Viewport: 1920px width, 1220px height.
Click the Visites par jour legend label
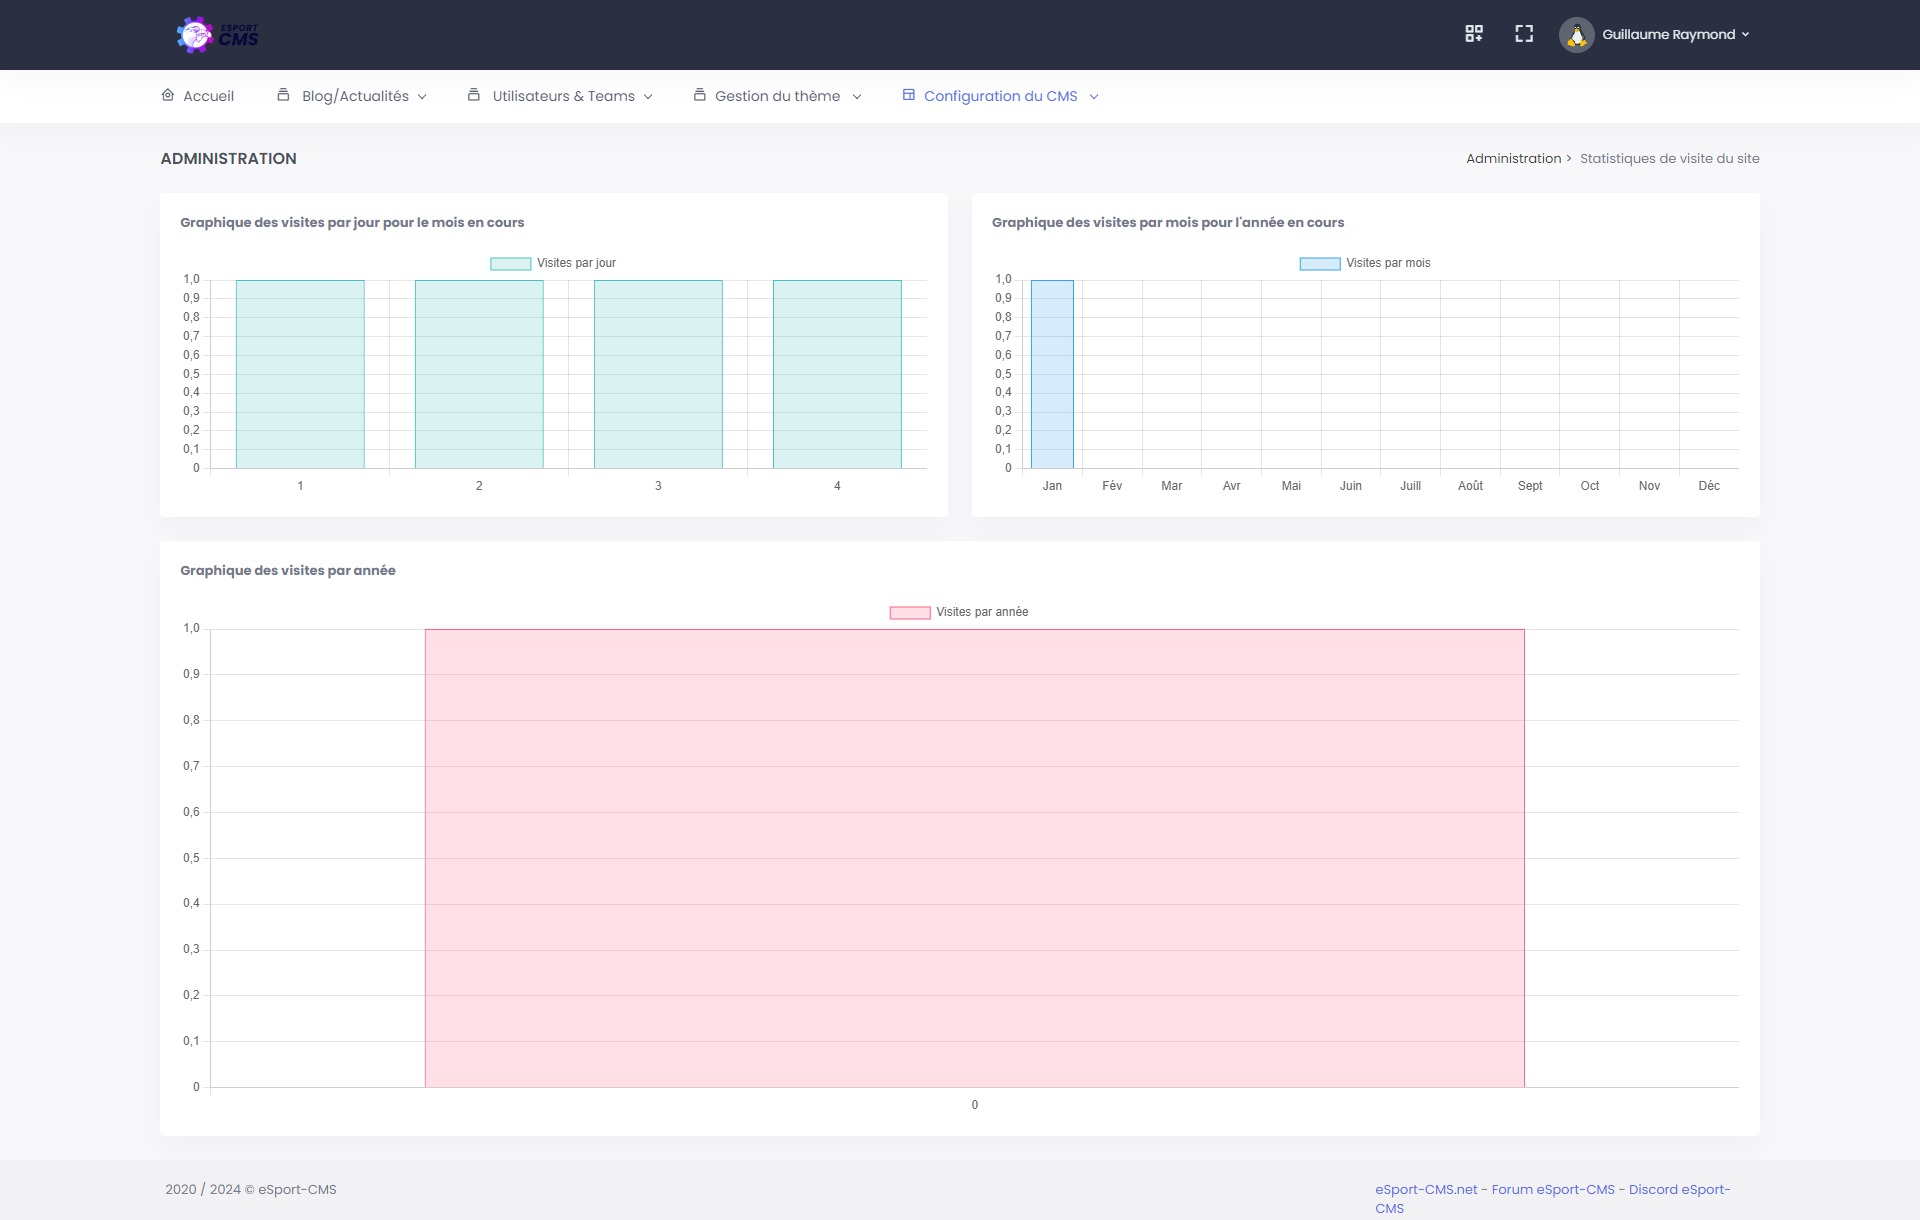(x=576, y=263)
